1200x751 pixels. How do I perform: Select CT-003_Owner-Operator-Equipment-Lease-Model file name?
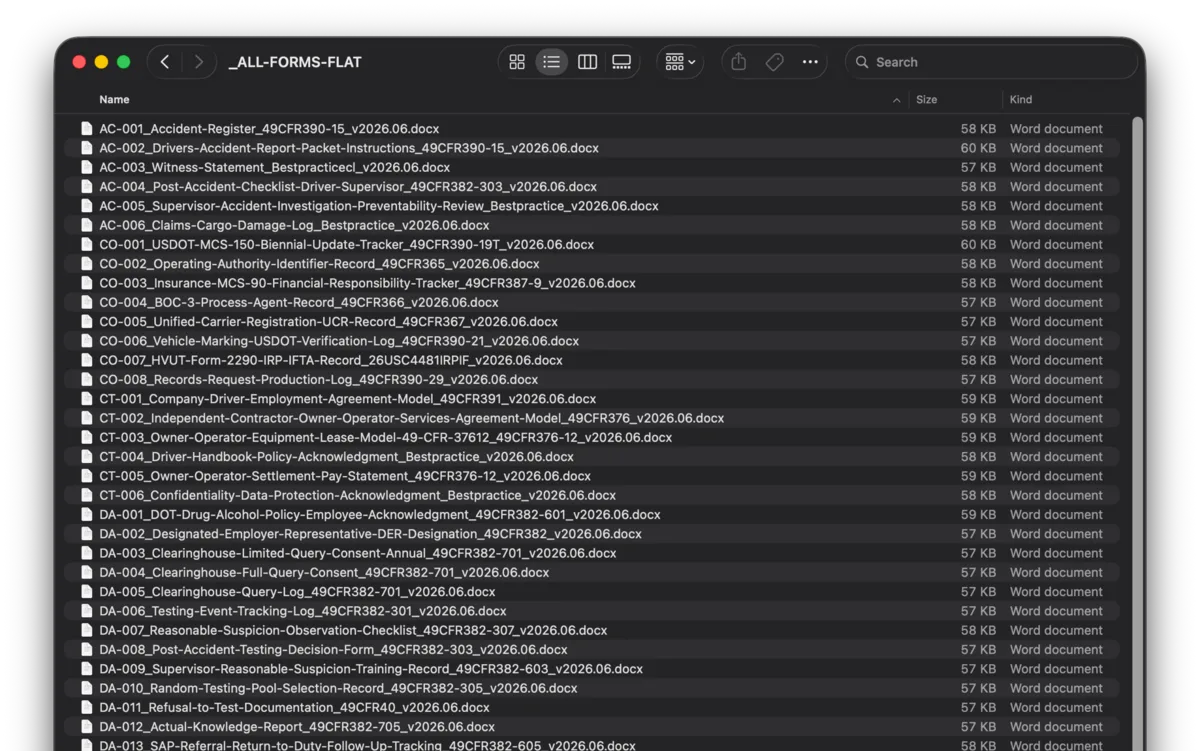click(386, 438)
